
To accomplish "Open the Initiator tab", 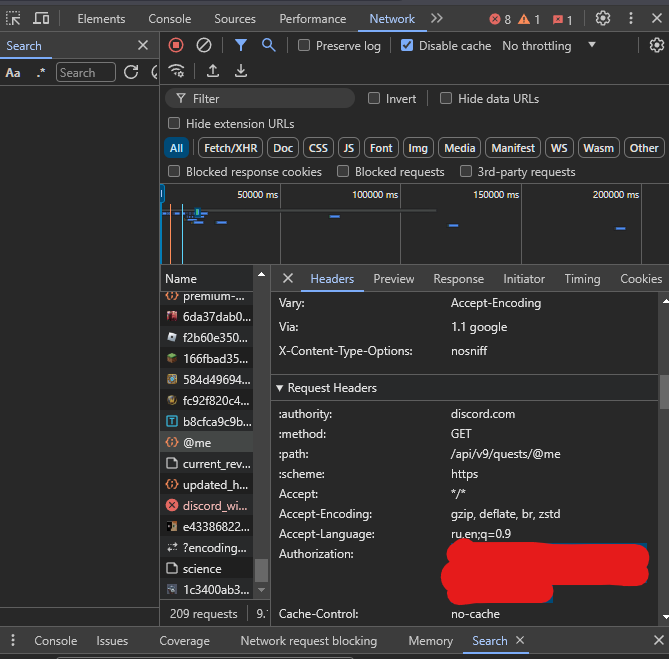I will 524,279.
